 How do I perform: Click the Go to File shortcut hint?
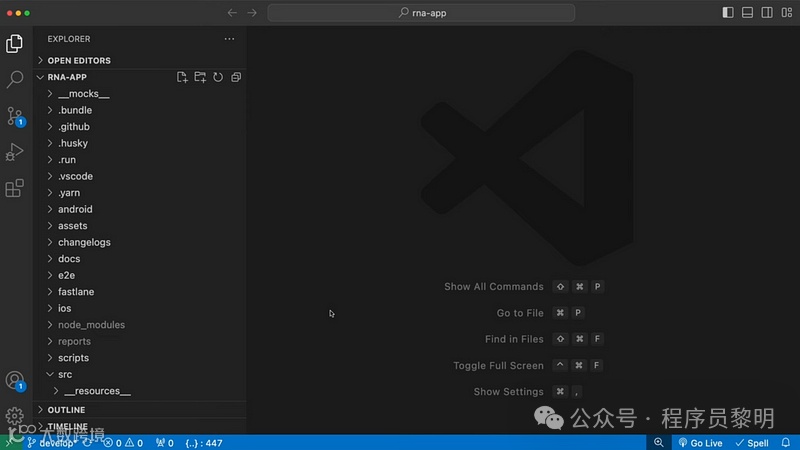(541, 313)
